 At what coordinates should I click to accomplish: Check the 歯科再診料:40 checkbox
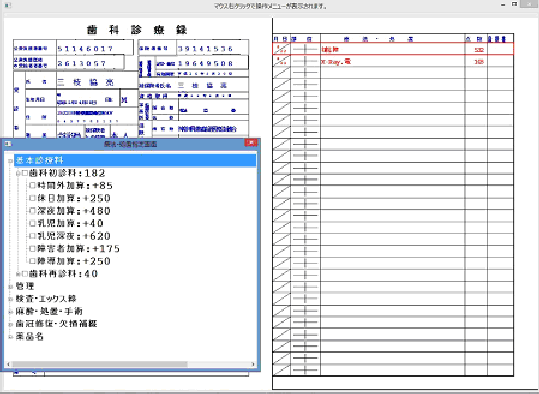(x=24, y=274)
